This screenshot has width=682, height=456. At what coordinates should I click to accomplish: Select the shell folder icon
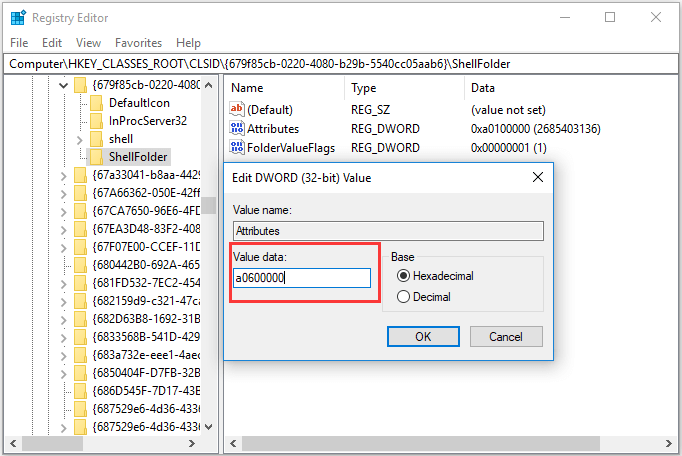(96, 139)
